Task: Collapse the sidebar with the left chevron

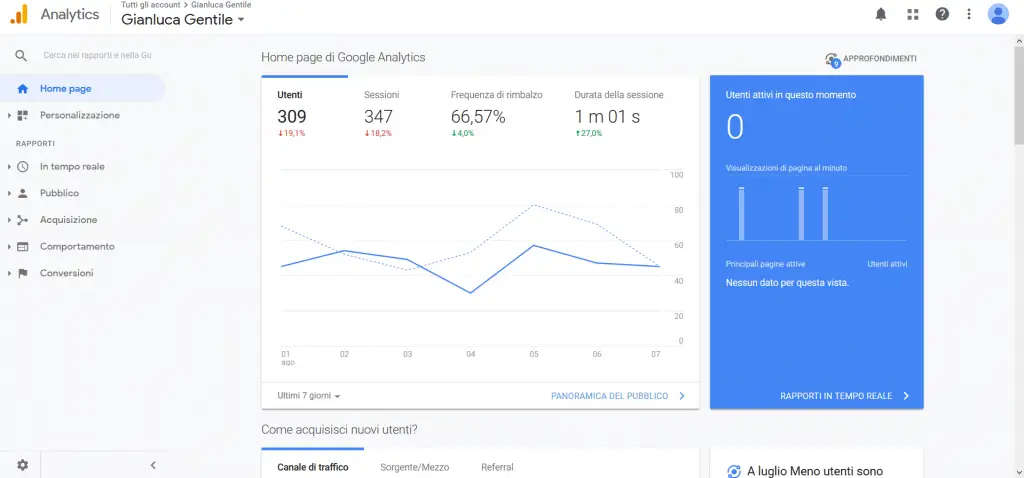Action: pos(153,465)
